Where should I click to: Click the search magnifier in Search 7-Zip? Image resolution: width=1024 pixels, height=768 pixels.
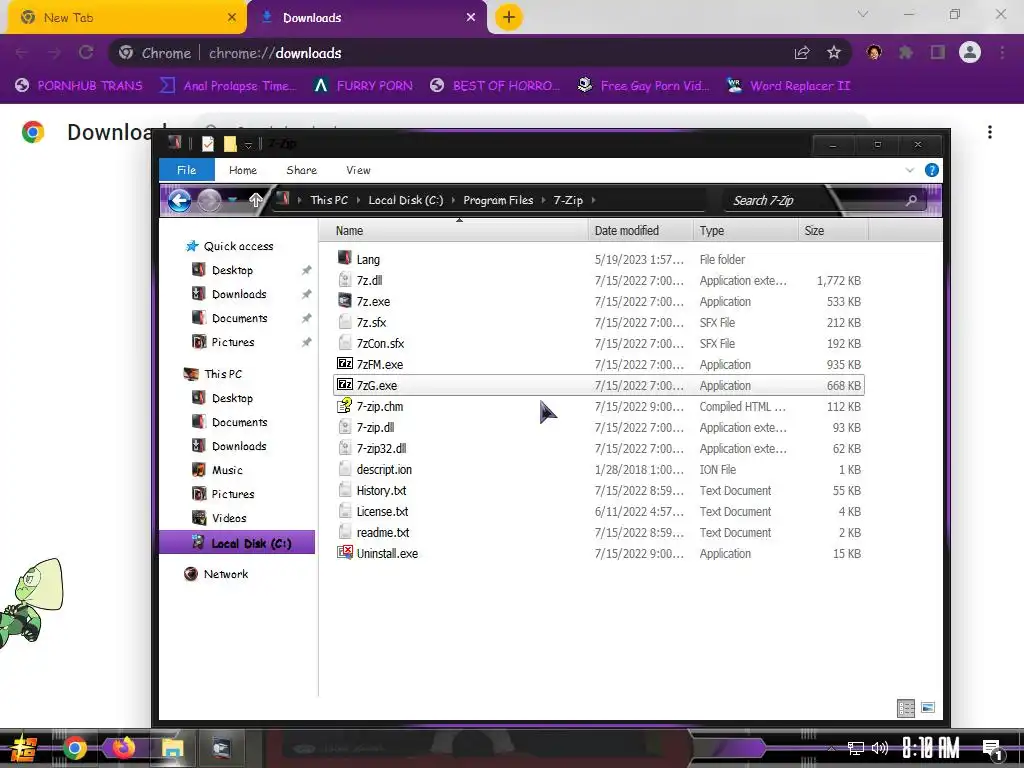tap(911, 200)
